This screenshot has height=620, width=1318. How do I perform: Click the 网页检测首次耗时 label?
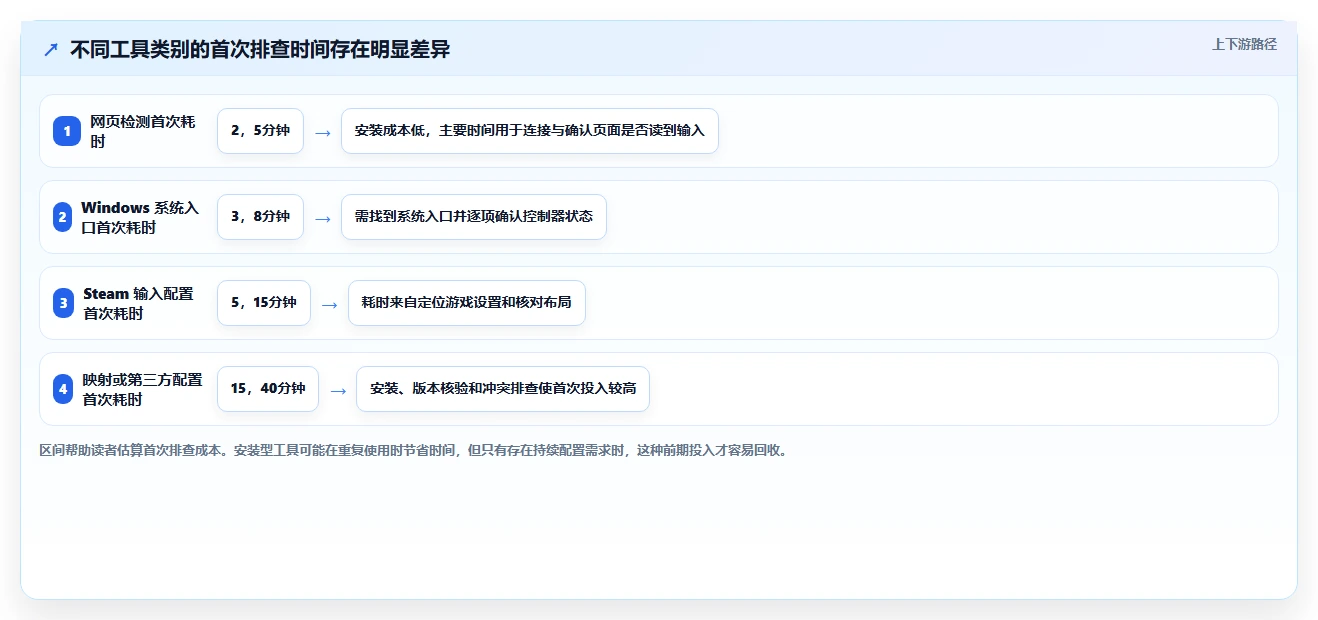(143, 131)
